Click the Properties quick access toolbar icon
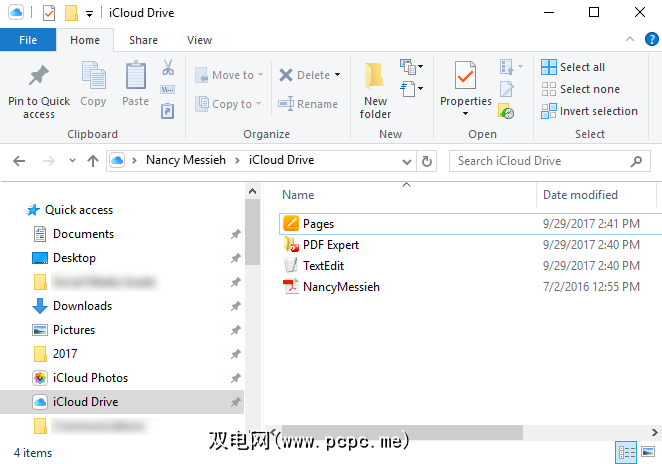The height and width of the screenshot is (464, 662). click(x=49, y=13)
